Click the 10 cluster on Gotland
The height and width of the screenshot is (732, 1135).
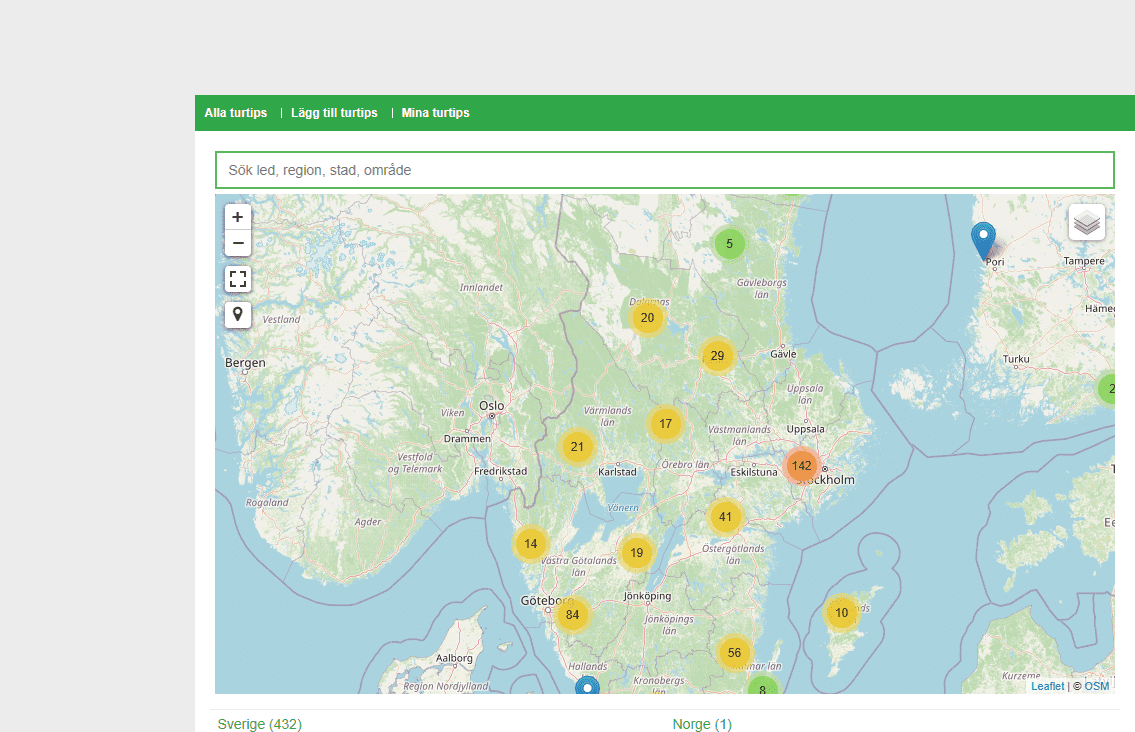[841, 613]
